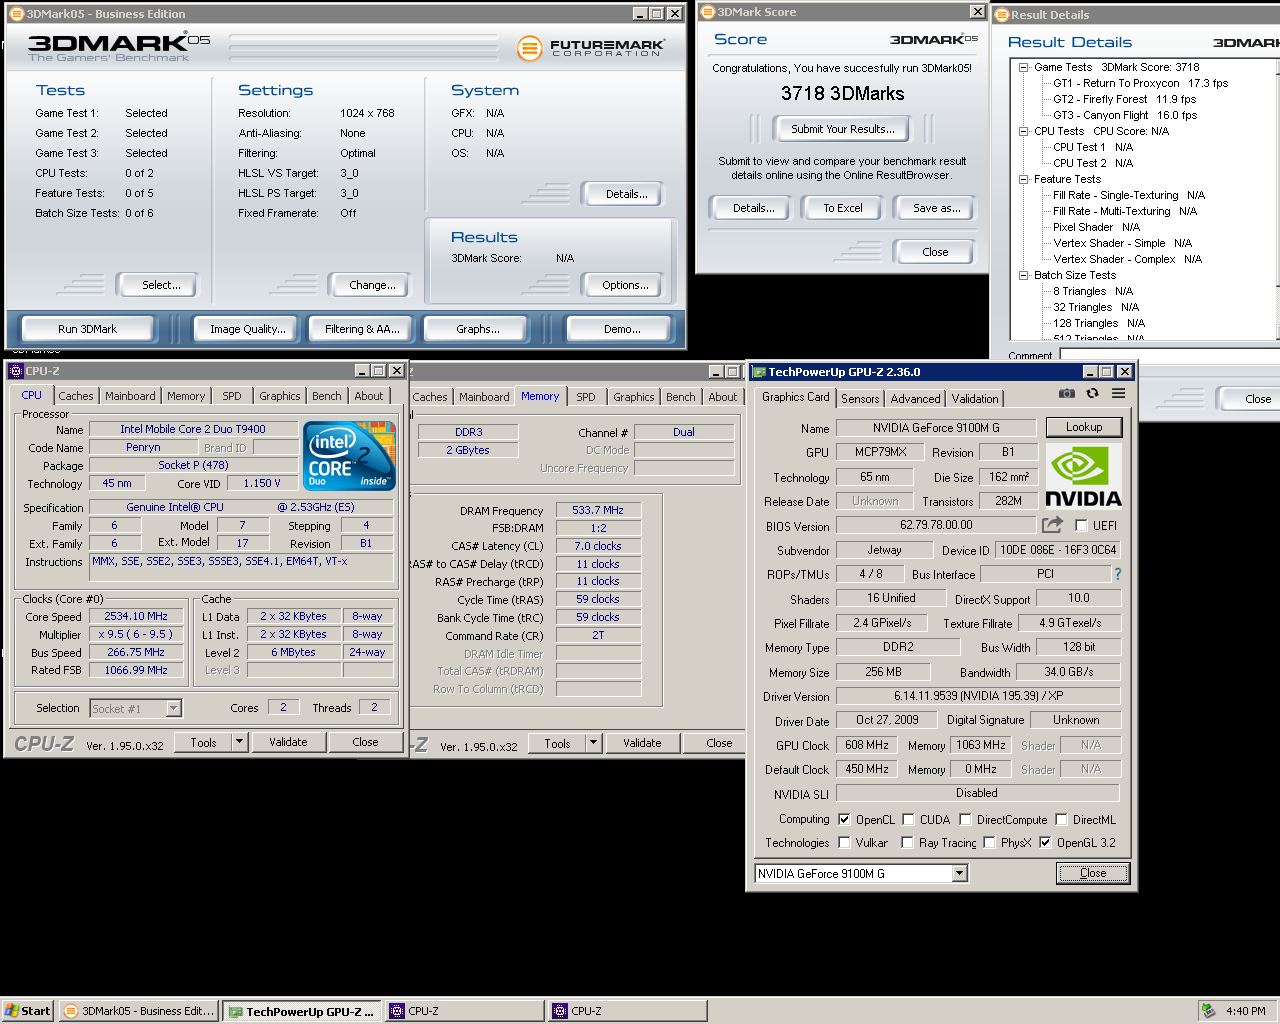Toggle the OpenGL 3.2 checkbox
Screen dimensions: 1280x1024
click(1045, 842)
